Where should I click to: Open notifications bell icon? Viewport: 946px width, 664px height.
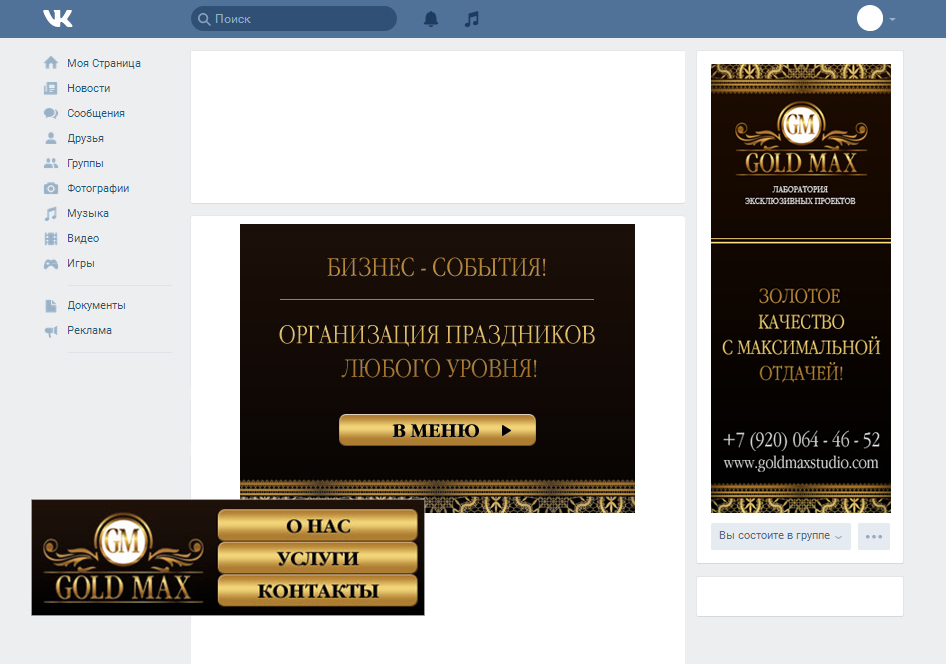coord(431,19)
